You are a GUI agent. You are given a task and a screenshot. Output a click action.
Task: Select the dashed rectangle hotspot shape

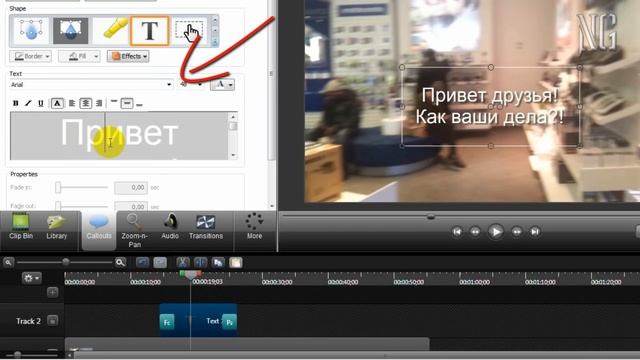(x=189, y=31)
